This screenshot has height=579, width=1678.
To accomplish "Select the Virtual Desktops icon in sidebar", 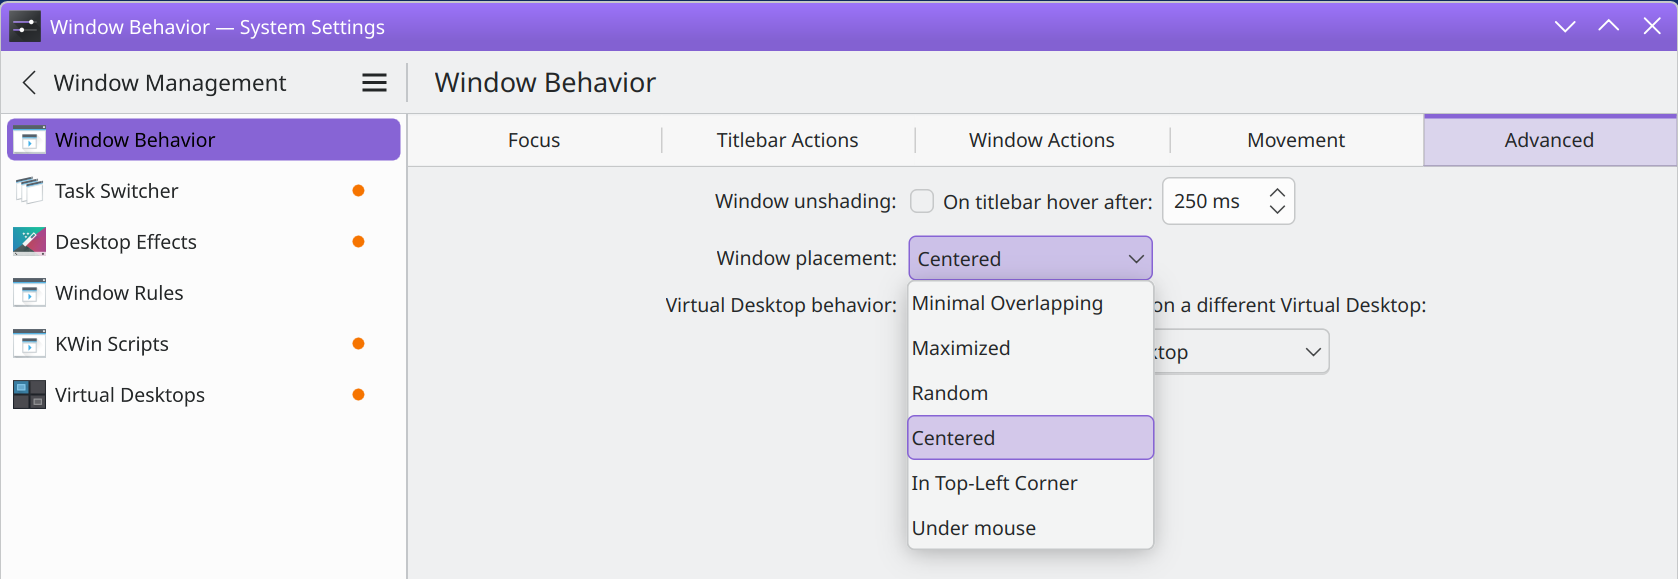I will (x=29, y=395).
